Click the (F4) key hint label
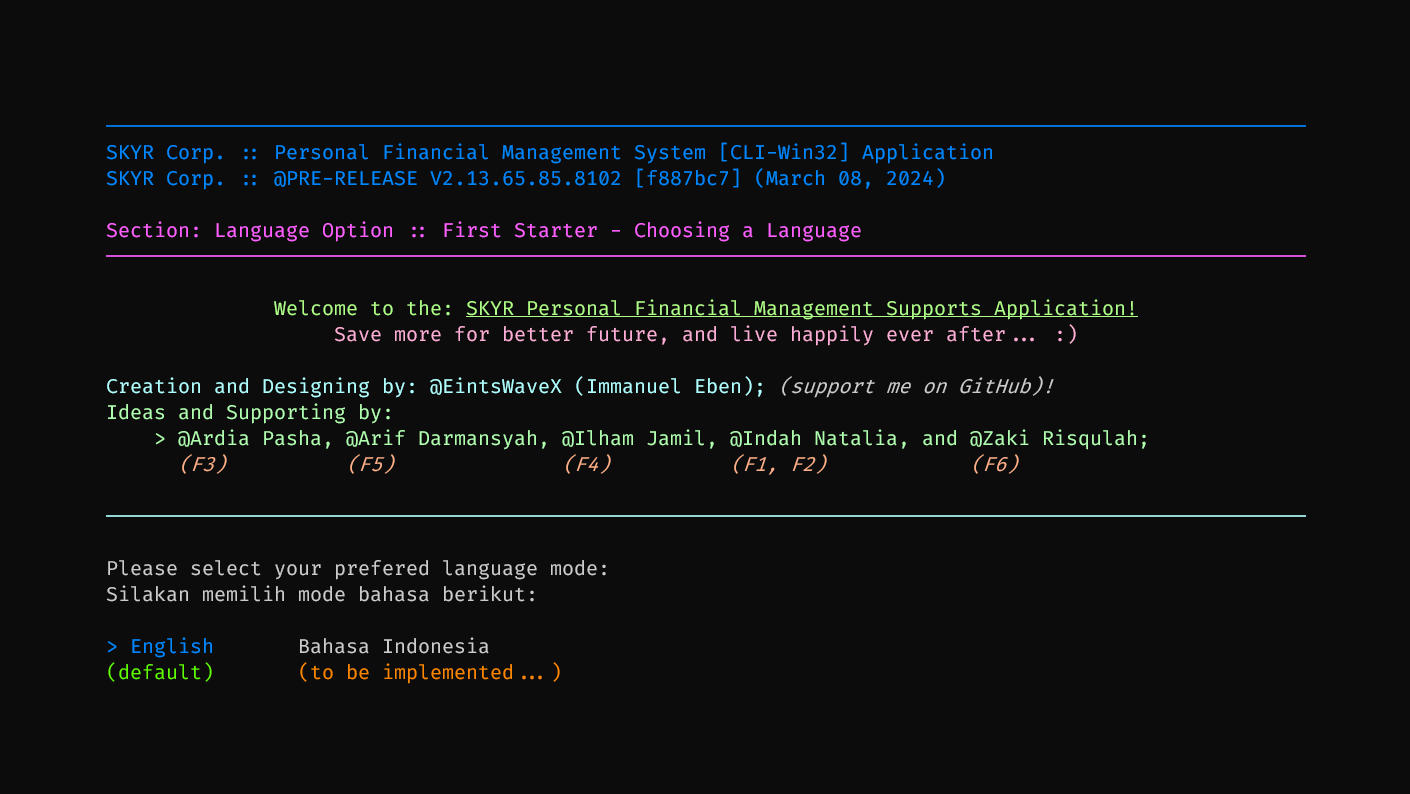 [x=588, y=464]
